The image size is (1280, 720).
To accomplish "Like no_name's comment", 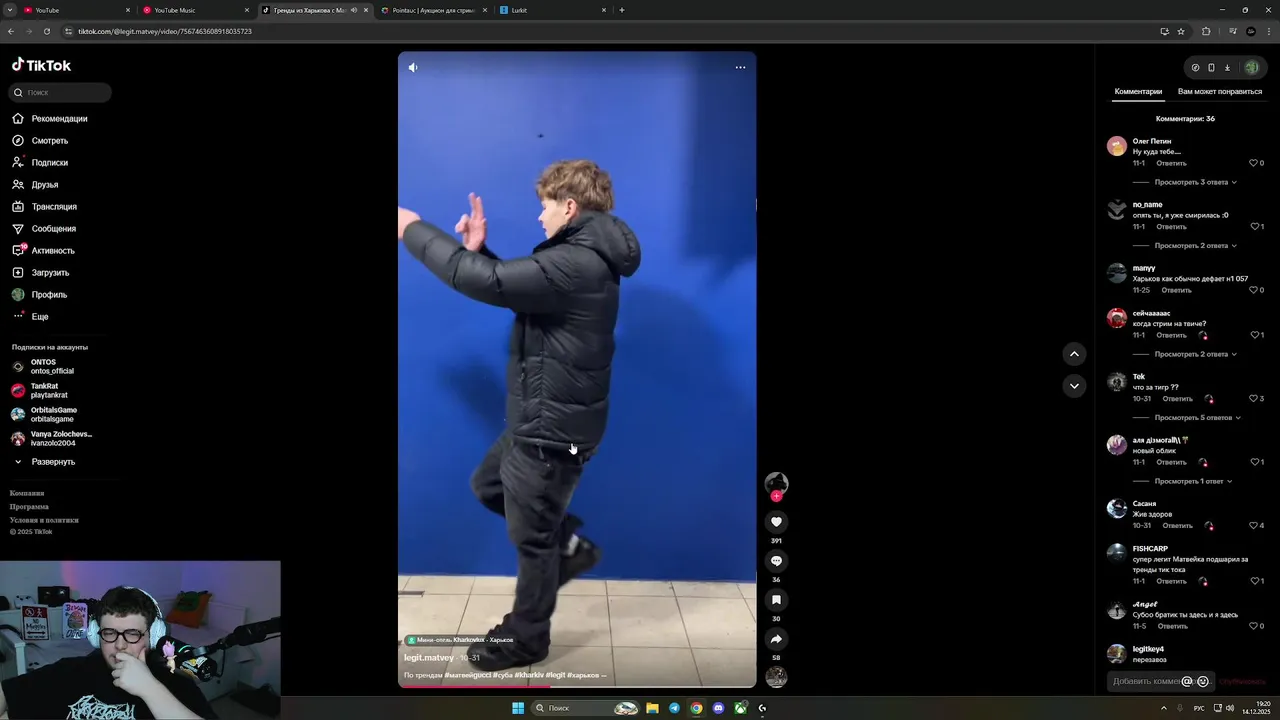I will 1254,226.
